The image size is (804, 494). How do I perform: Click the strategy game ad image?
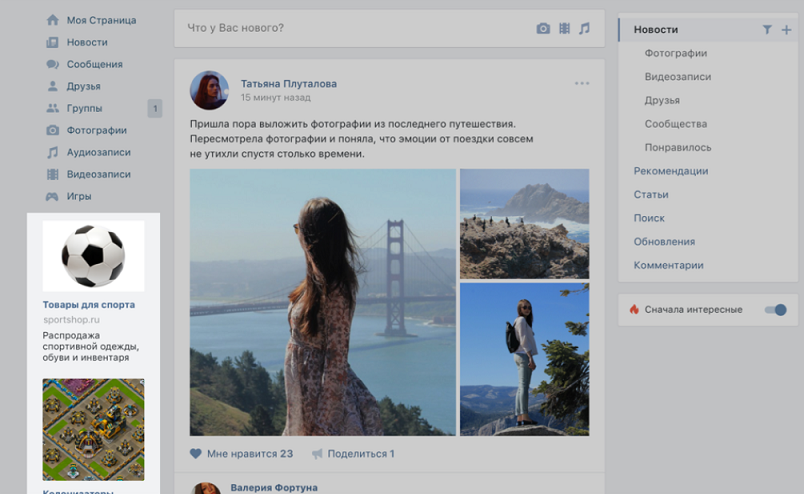click(x=93, y=430)
